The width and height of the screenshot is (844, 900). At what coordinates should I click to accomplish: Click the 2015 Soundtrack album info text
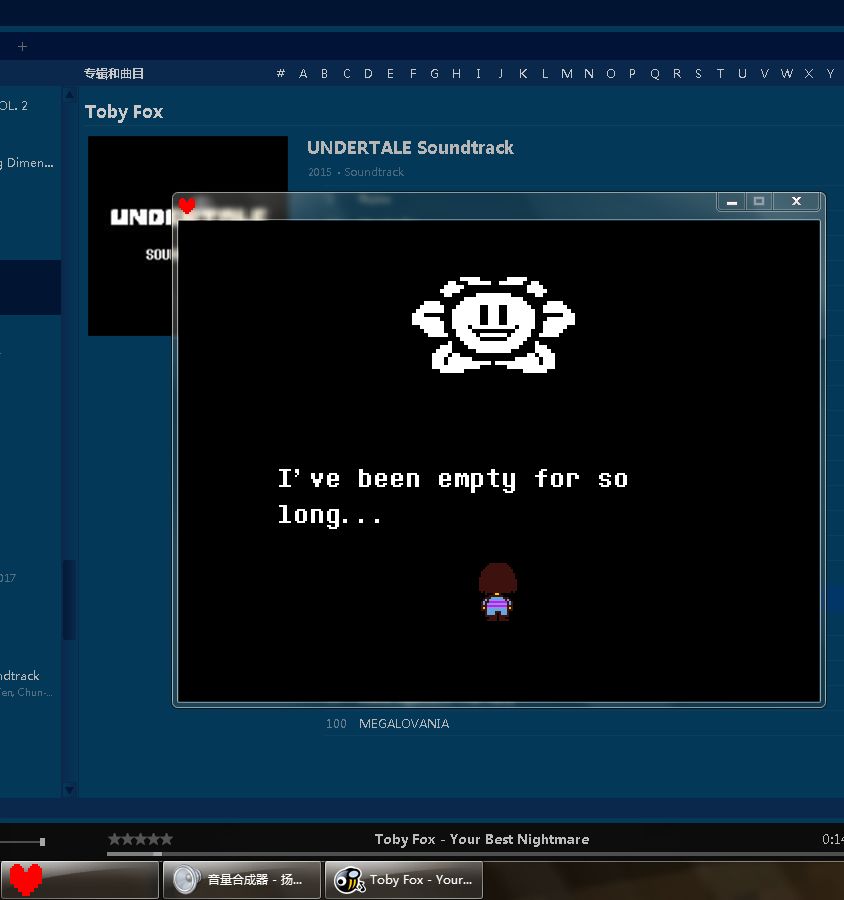point(355,172)
